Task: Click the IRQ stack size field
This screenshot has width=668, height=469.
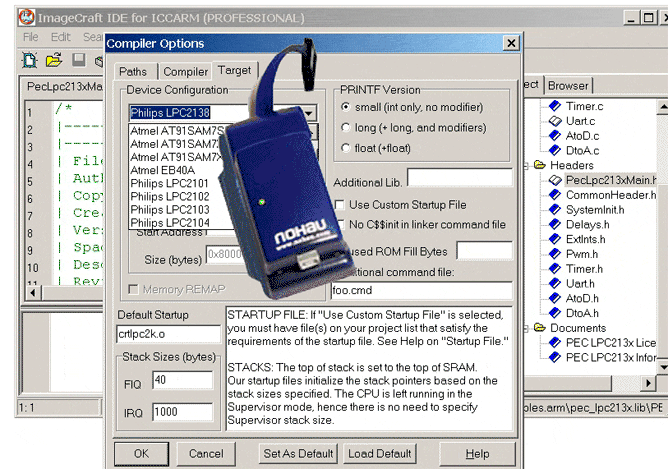Action: [x=182, y=412]
